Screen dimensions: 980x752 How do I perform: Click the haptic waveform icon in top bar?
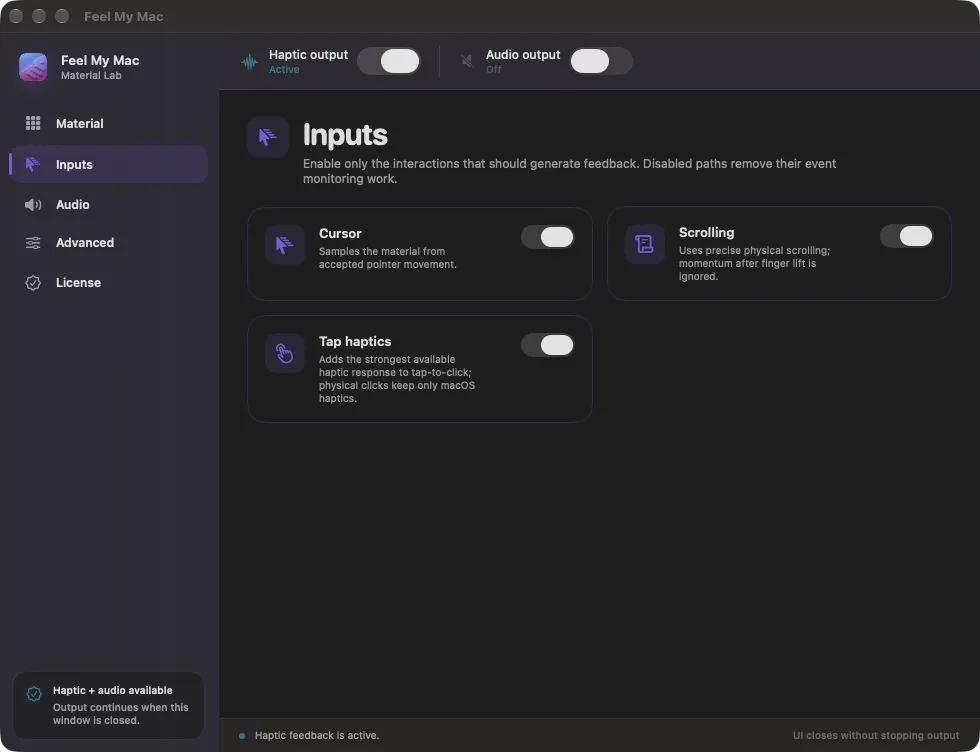click(x=249, y=61)
